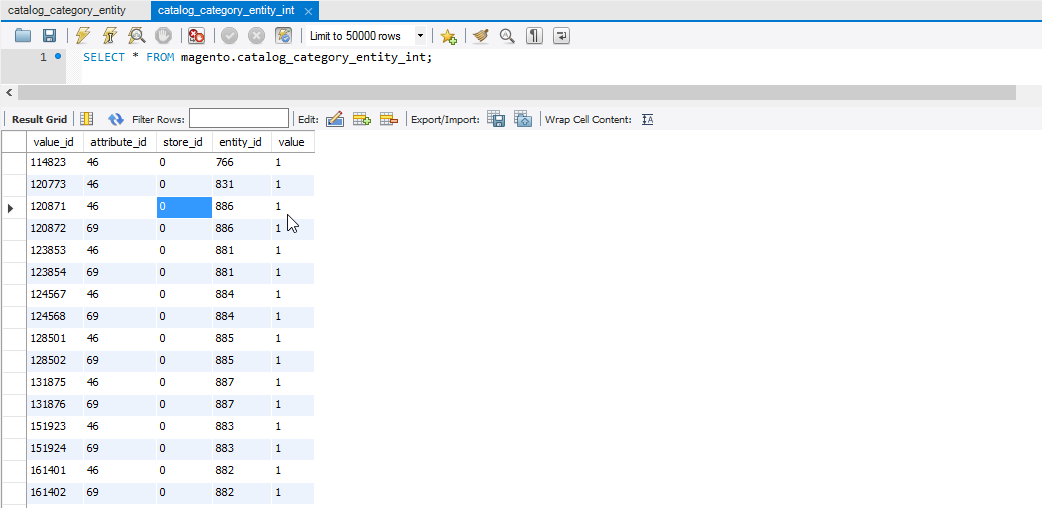Beautify the query with the broom icon
Image resolution: width=1042 pixels, height=508 pixels.
click(x=481, y=36)
